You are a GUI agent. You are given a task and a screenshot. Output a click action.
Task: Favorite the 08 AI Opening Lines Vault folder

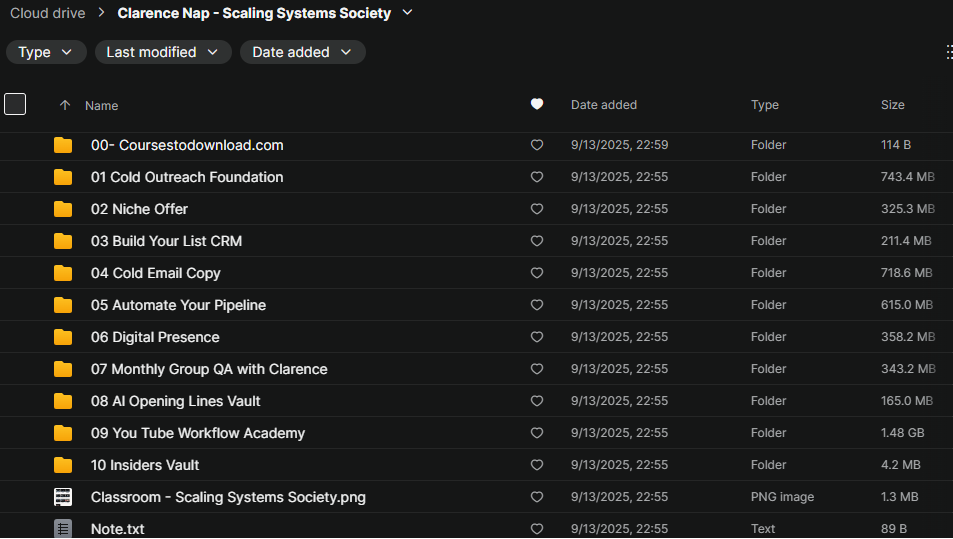(x=537, y=401)
